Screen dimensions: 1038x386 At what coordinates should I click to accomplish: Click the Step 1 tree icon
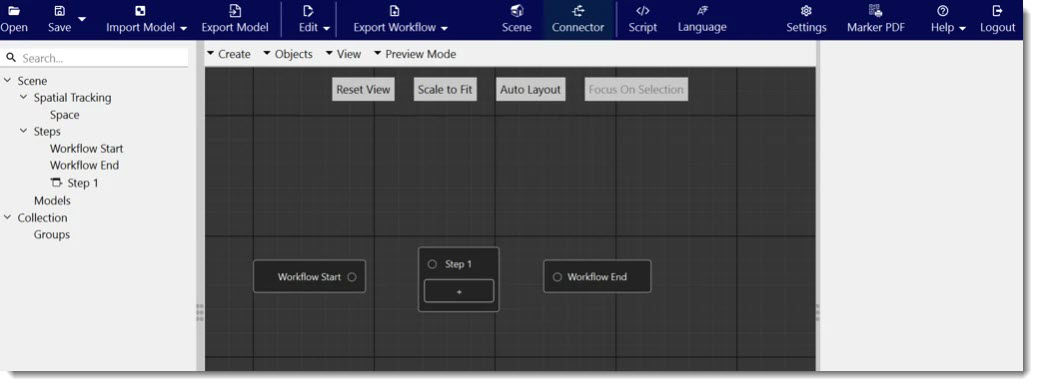coord(56,183)
